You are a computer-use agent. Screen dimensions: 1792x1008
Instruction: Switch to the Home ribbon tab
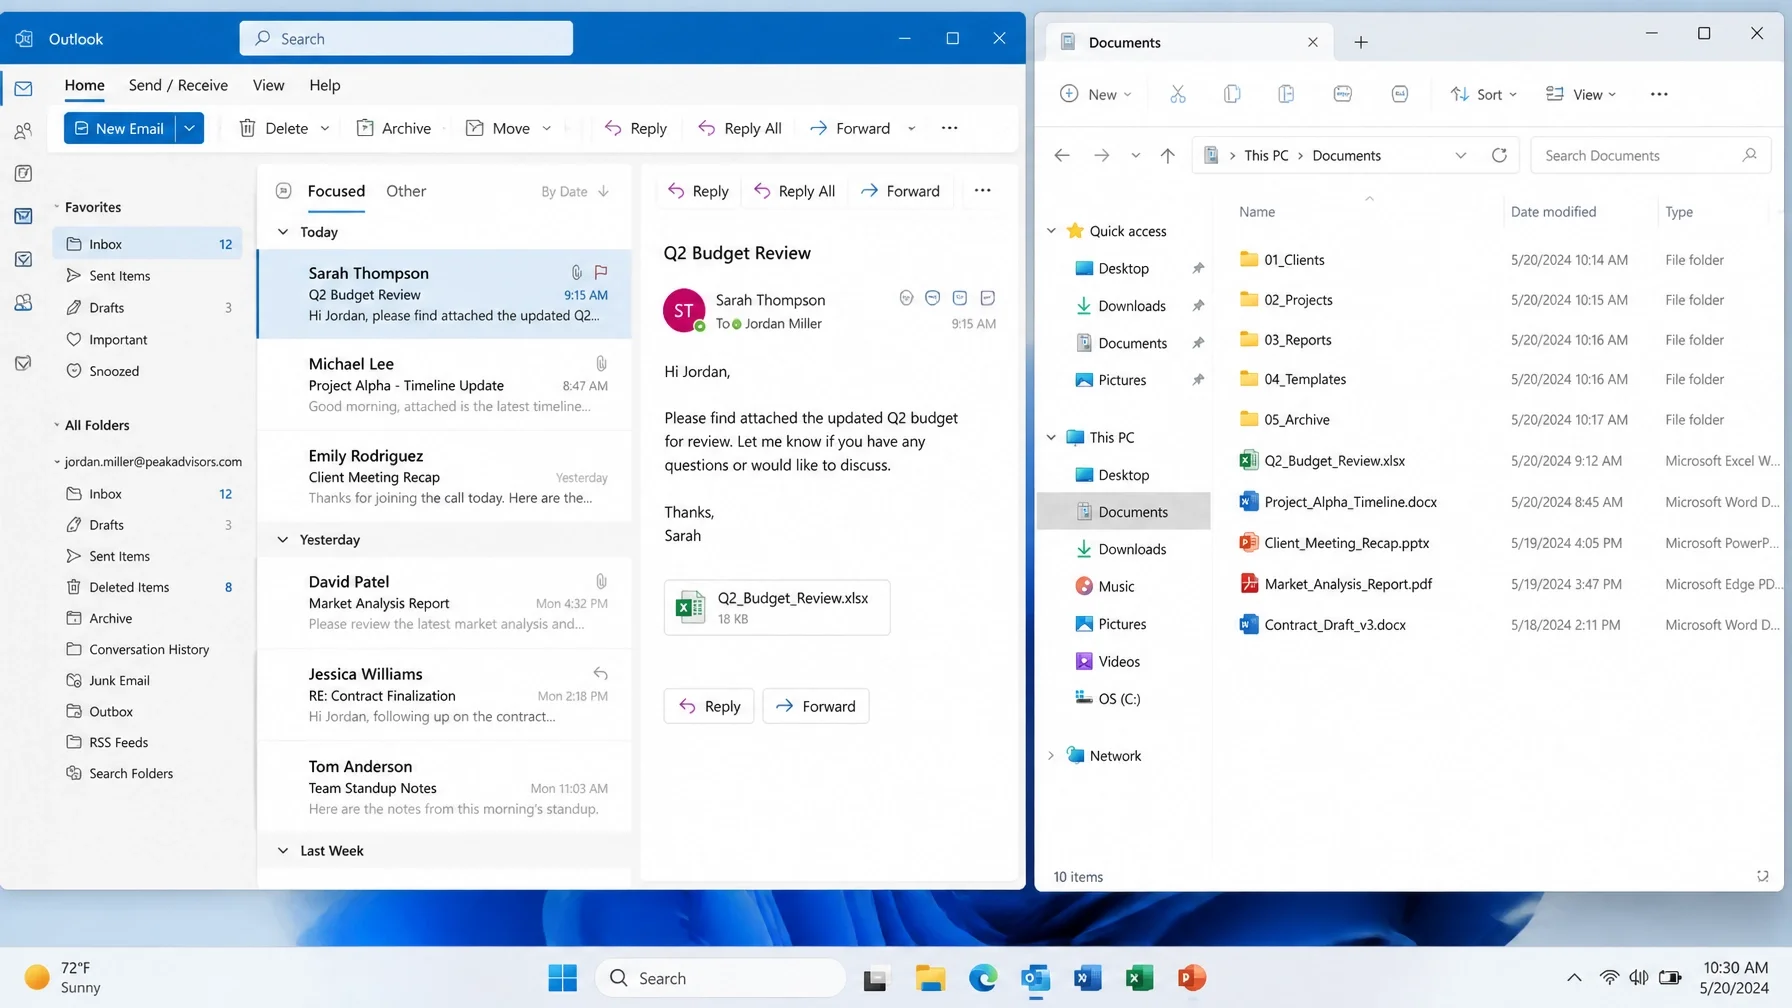coord(85,85)
